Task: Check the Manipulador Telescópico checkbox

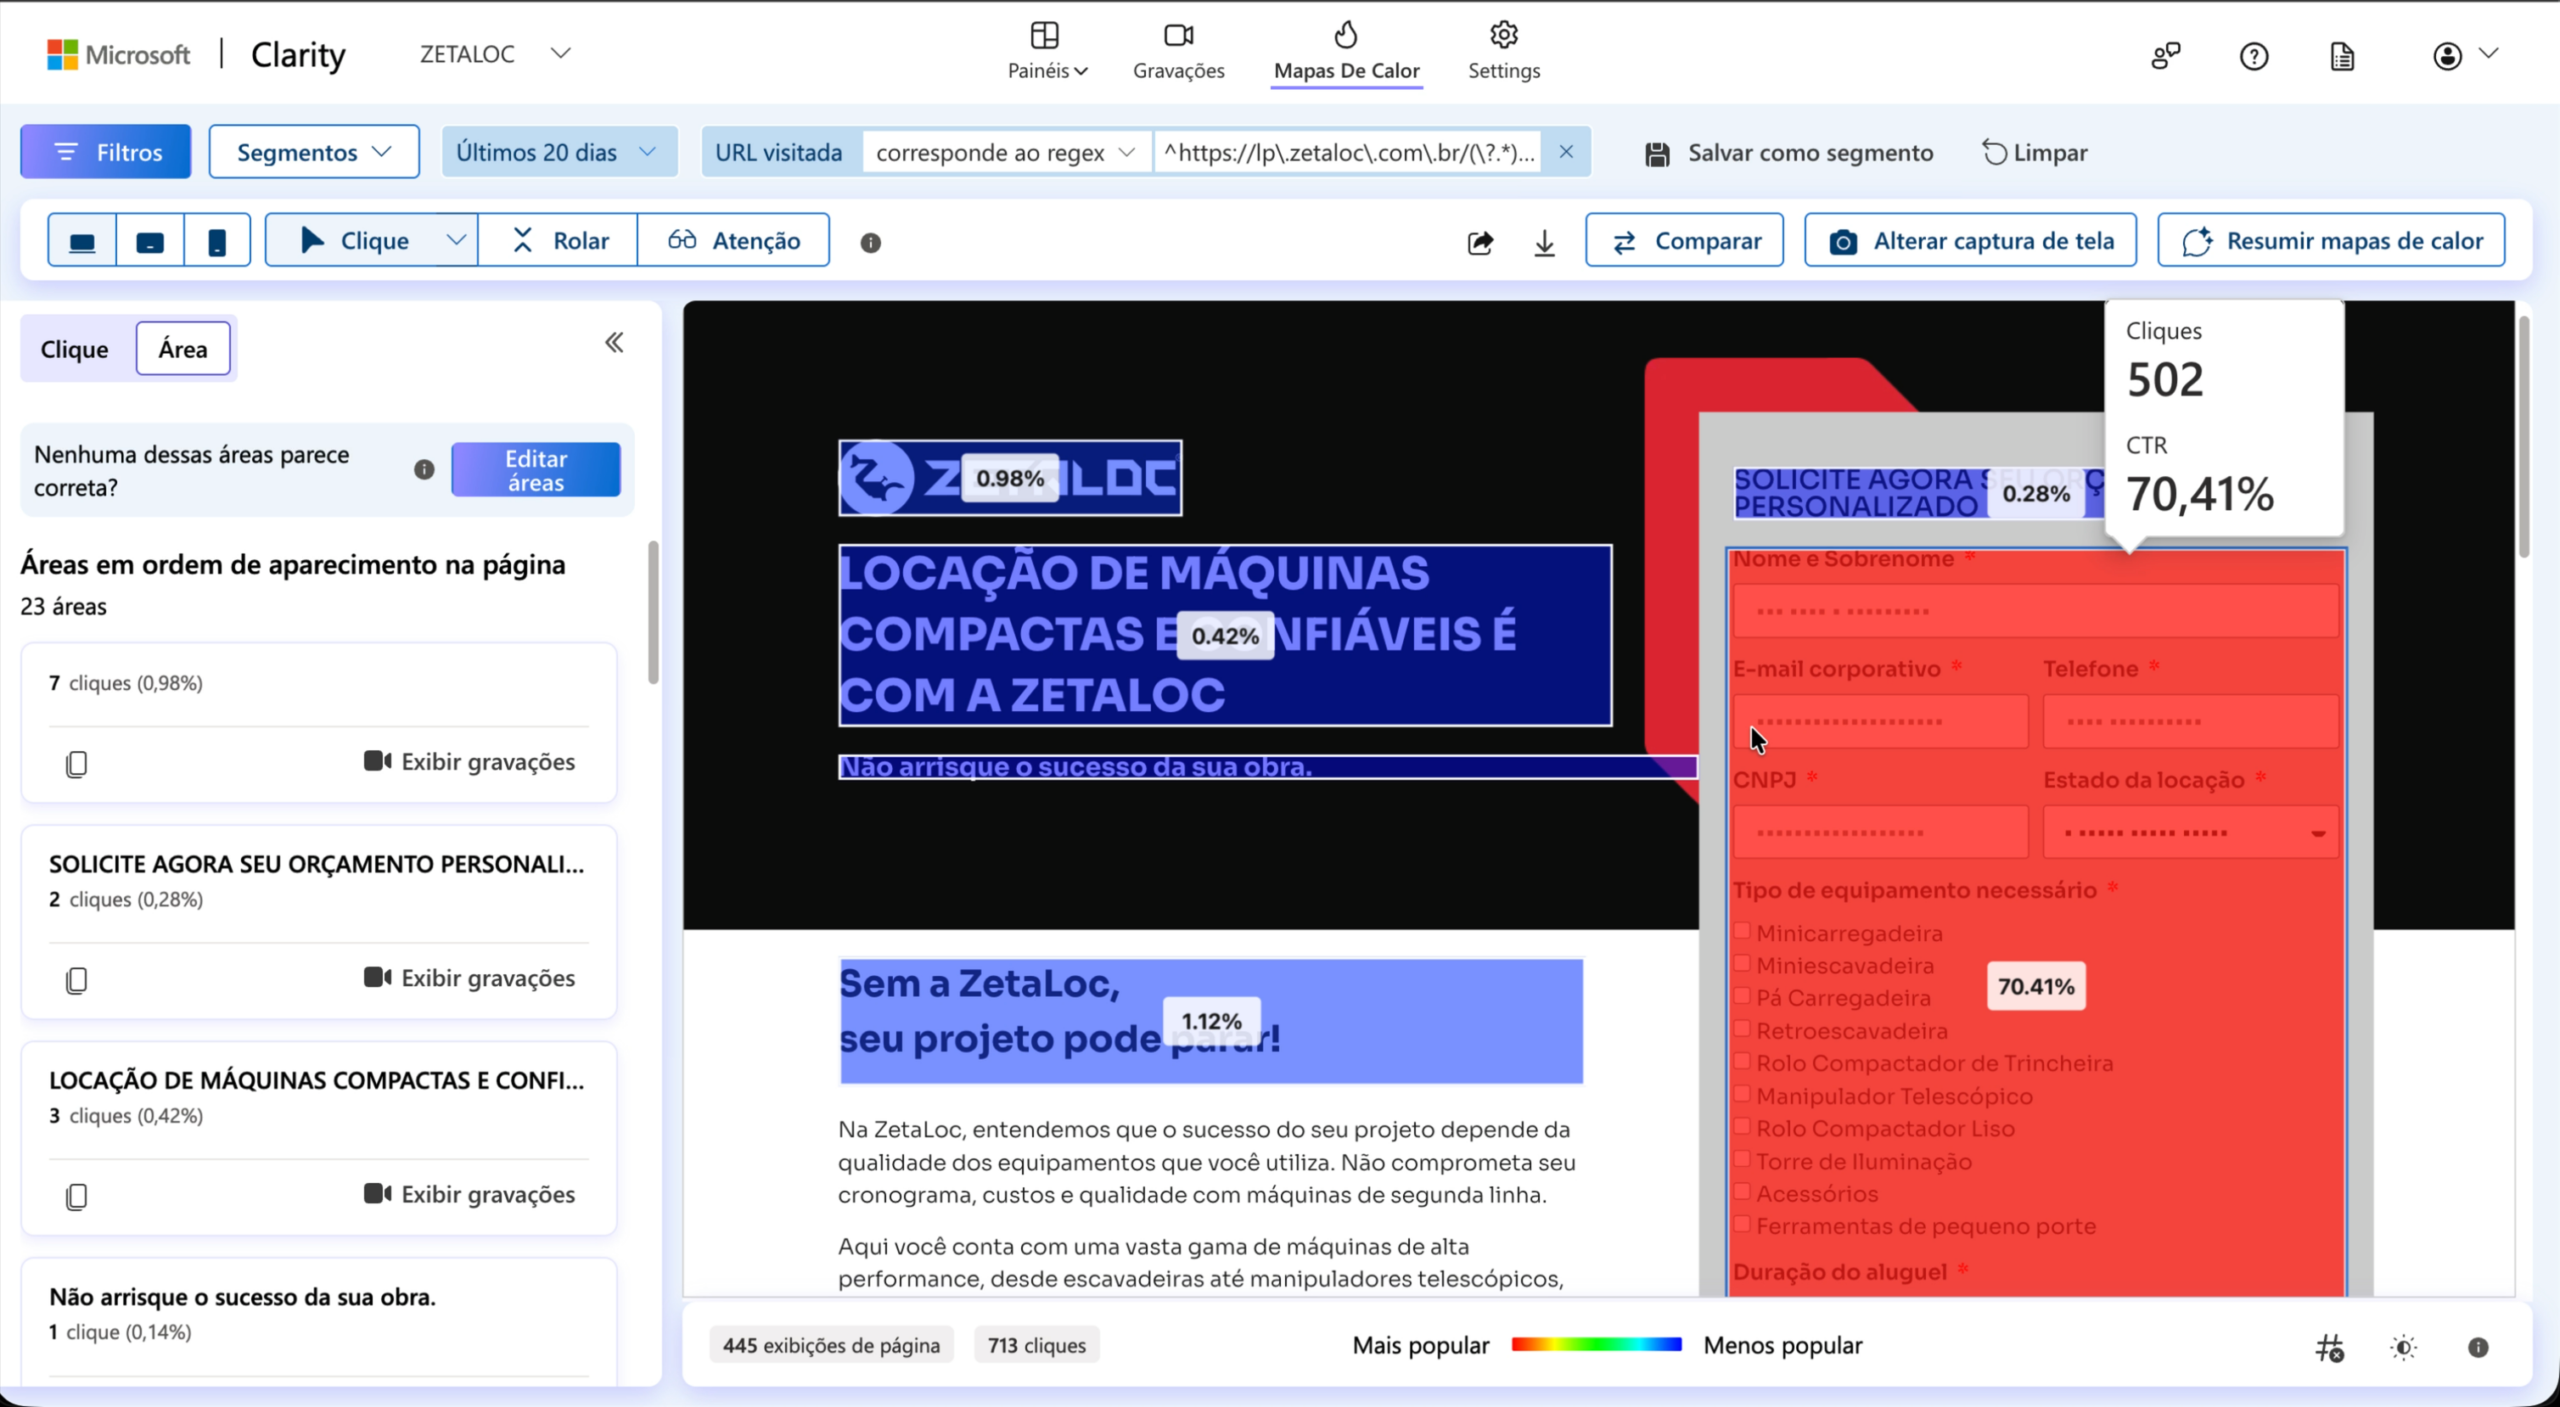Action: (1742, 1094)
